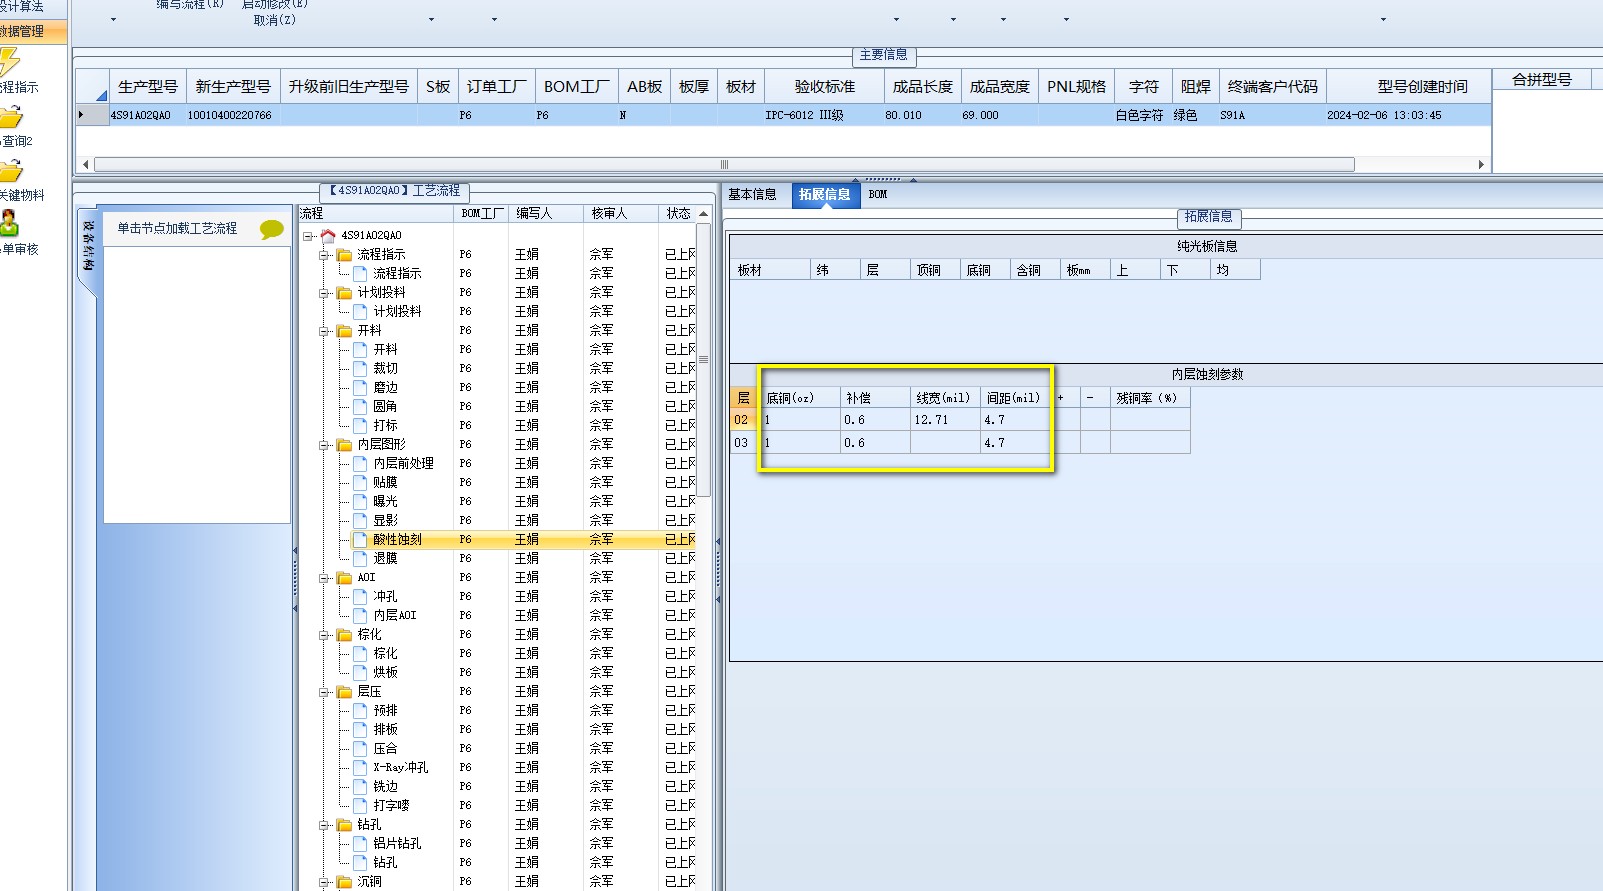Select the main grid row 4S91A02QA0
Image resolution: width=1603 pixels, height=891 pixels.
(783, 116)
